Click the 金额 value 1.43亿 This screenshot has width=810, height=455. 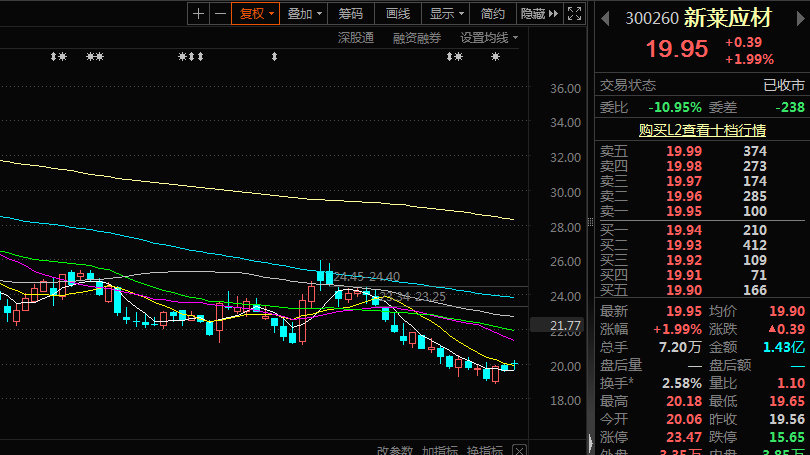784,347
